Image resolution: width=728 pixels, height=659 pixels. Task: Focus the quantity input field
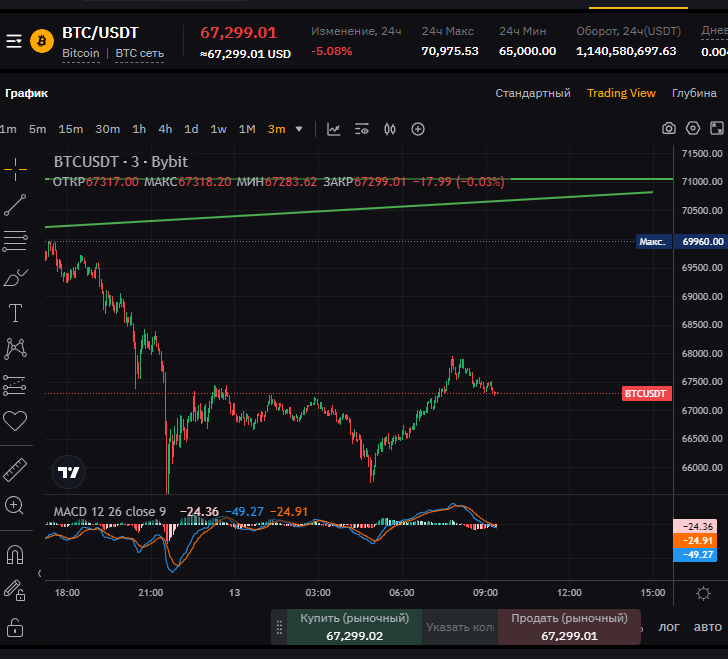click(460, 627)
